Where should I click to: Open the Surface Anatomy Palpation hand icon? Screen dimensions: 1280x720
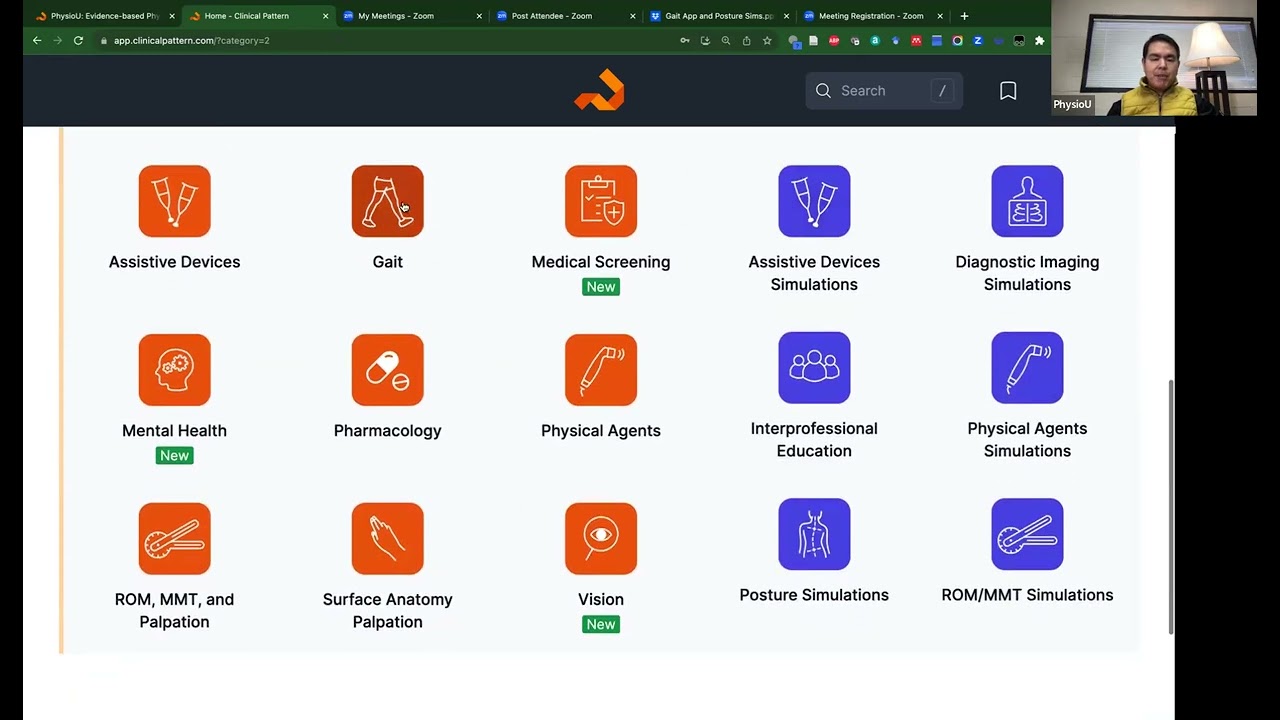387,539
